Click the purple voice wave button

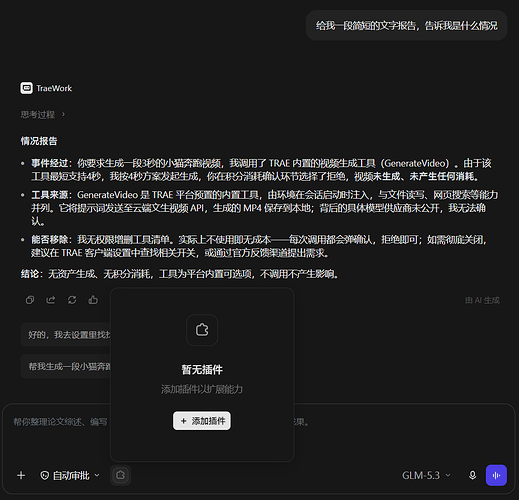coord(496,475)
